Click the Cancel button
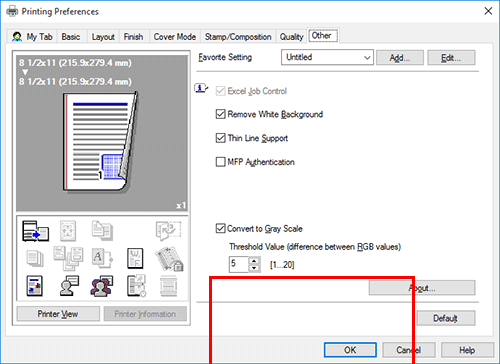 409,350
